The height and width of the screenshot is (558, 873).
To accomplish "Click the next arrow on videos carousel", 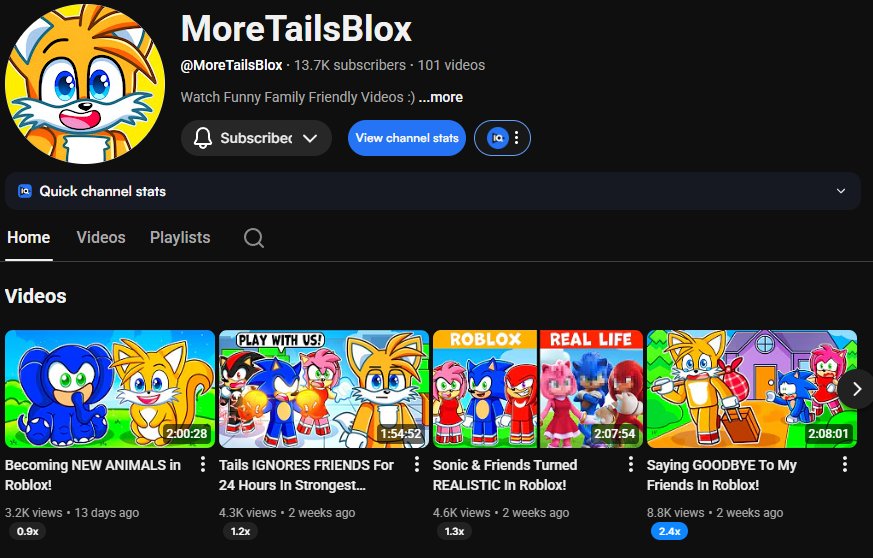I will pos(857,389).
